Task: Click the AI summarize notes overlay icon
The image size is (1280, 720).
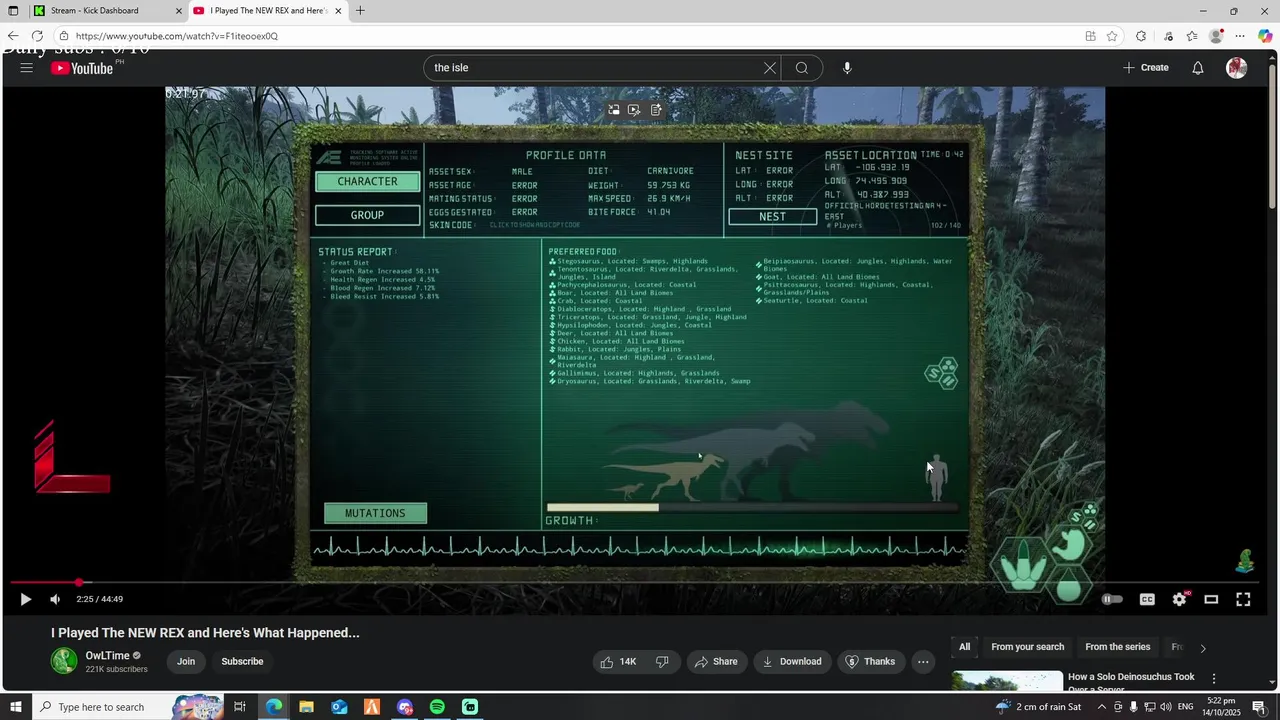Action: (656, 110)
